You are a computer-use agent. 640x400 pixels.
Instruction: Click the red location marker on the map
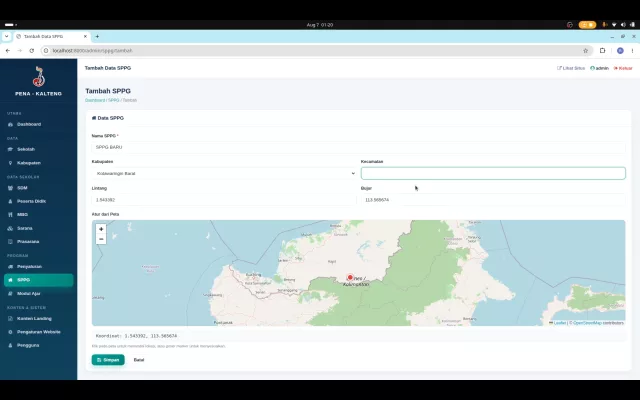[x=350, y=277]
